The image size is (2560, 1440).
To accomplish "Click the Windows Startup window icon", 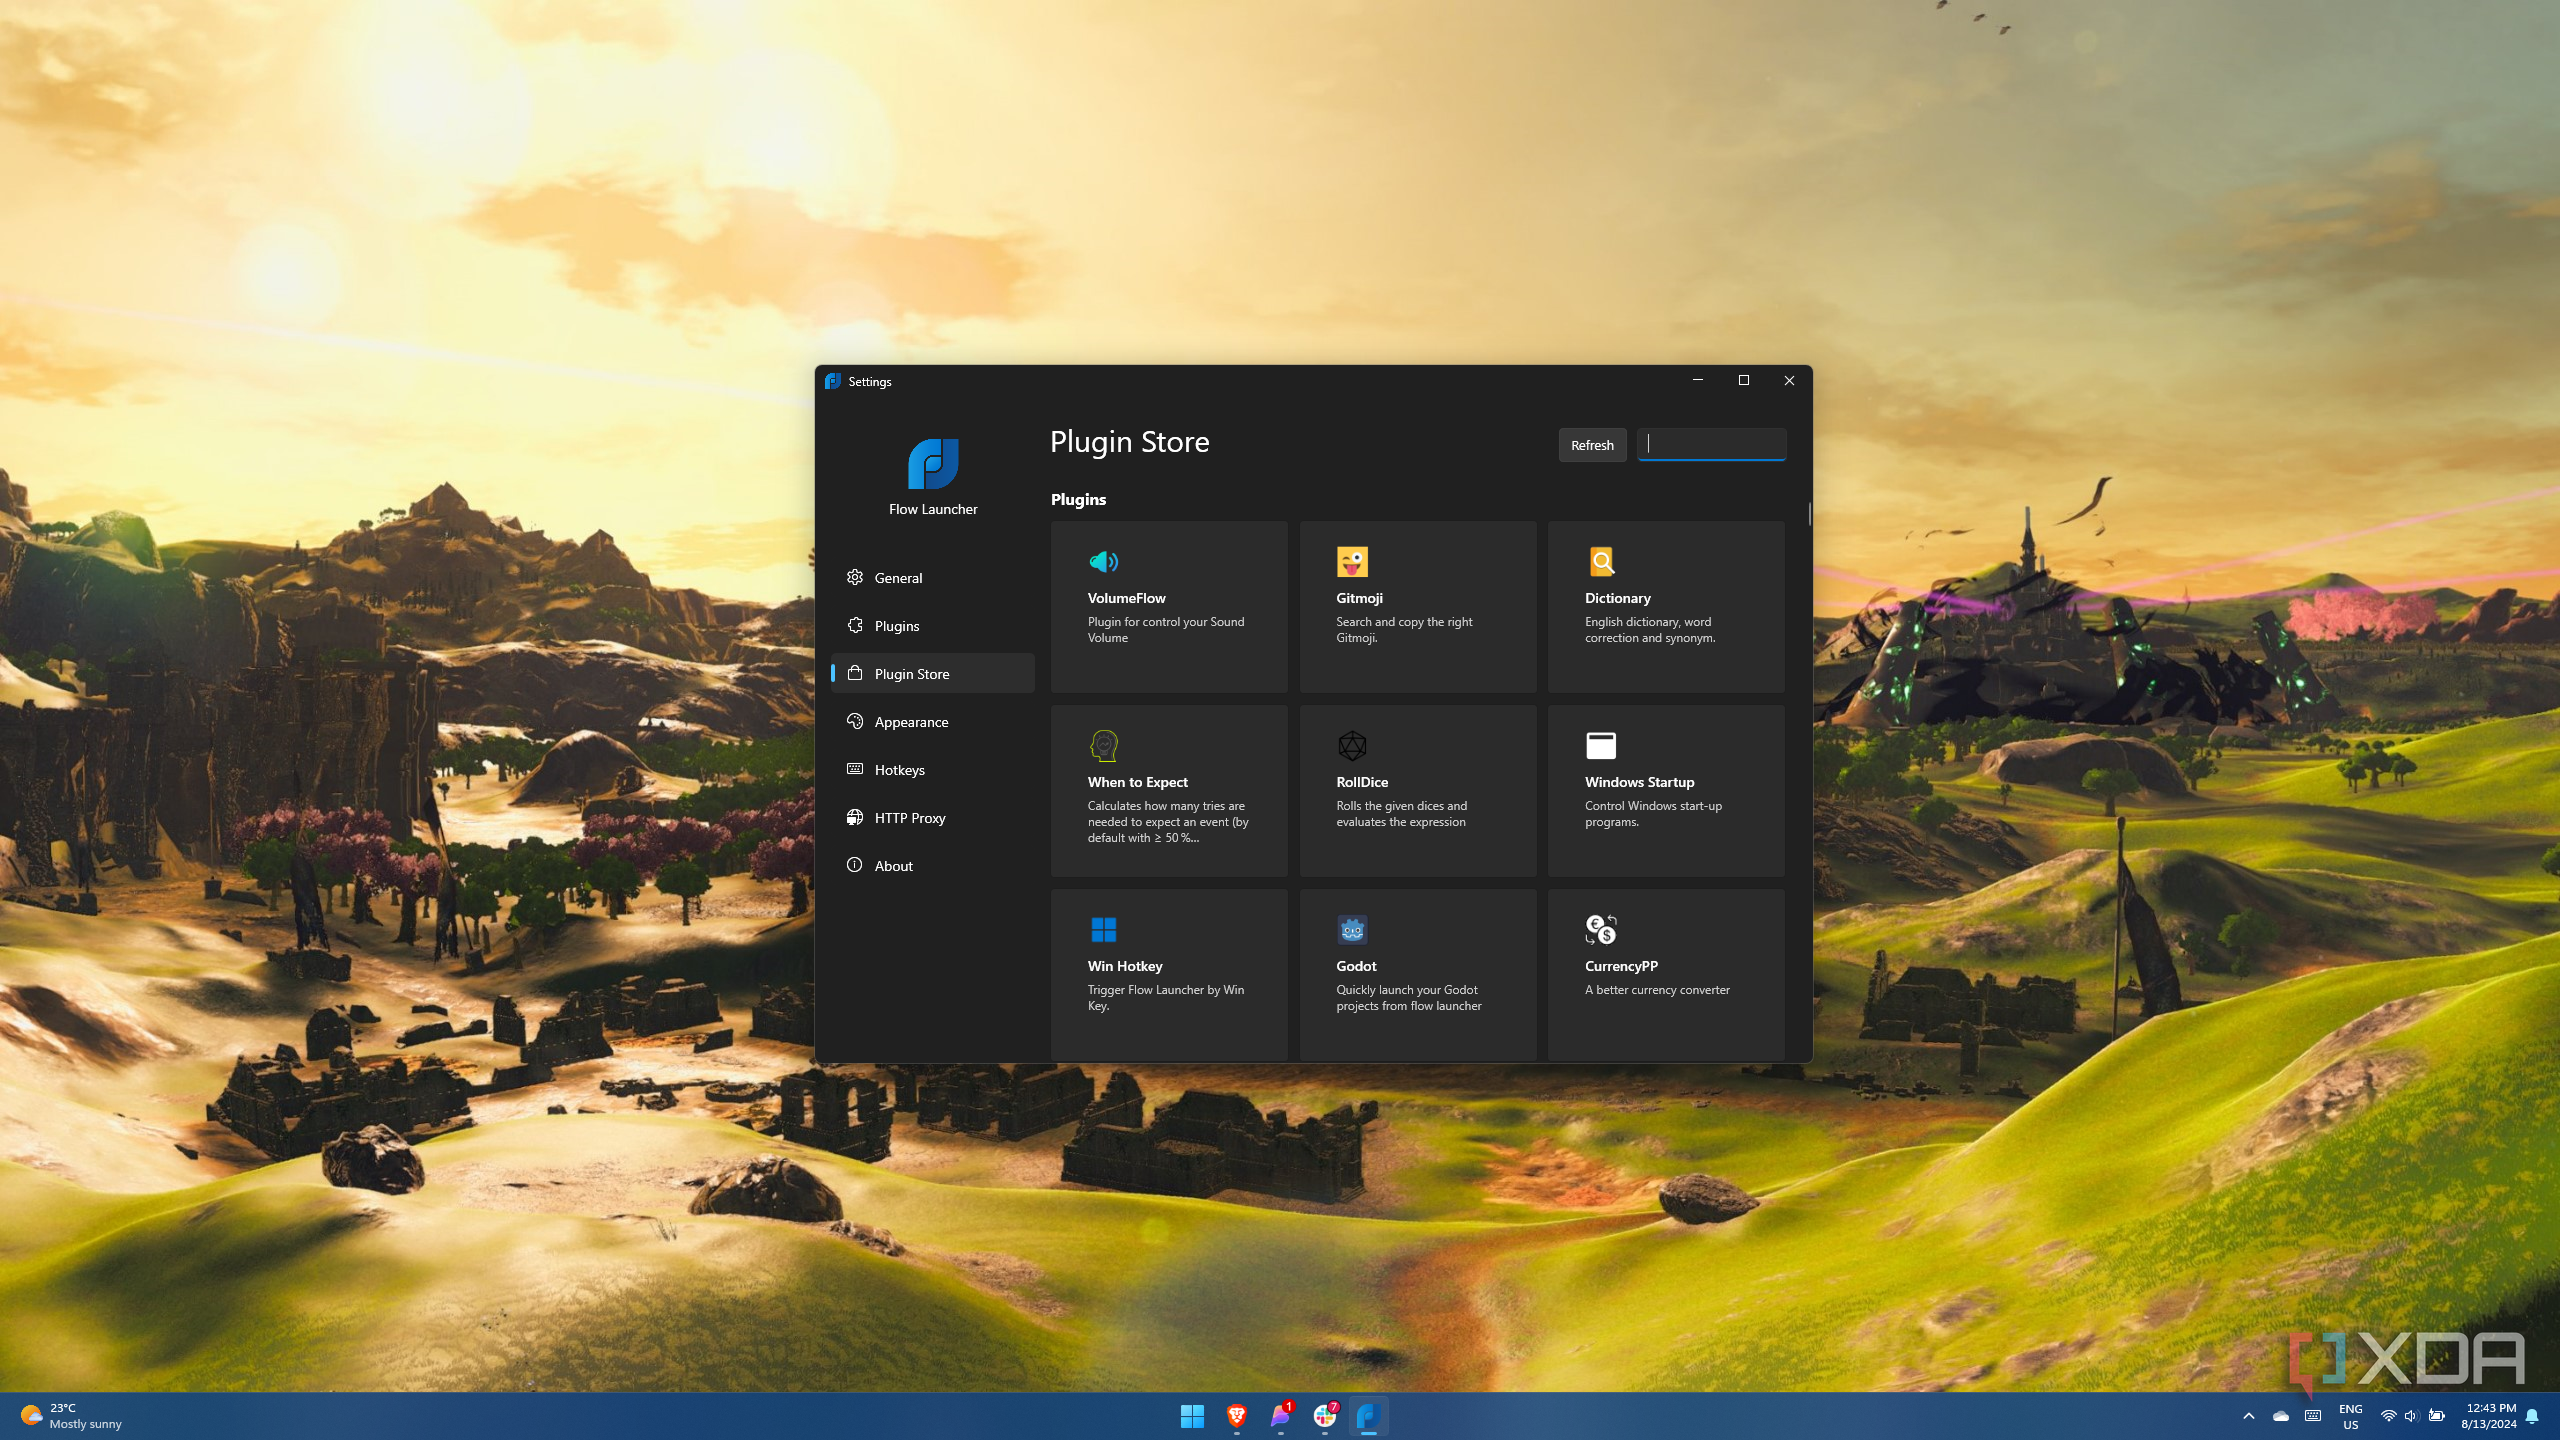I will coord(1601,746).
